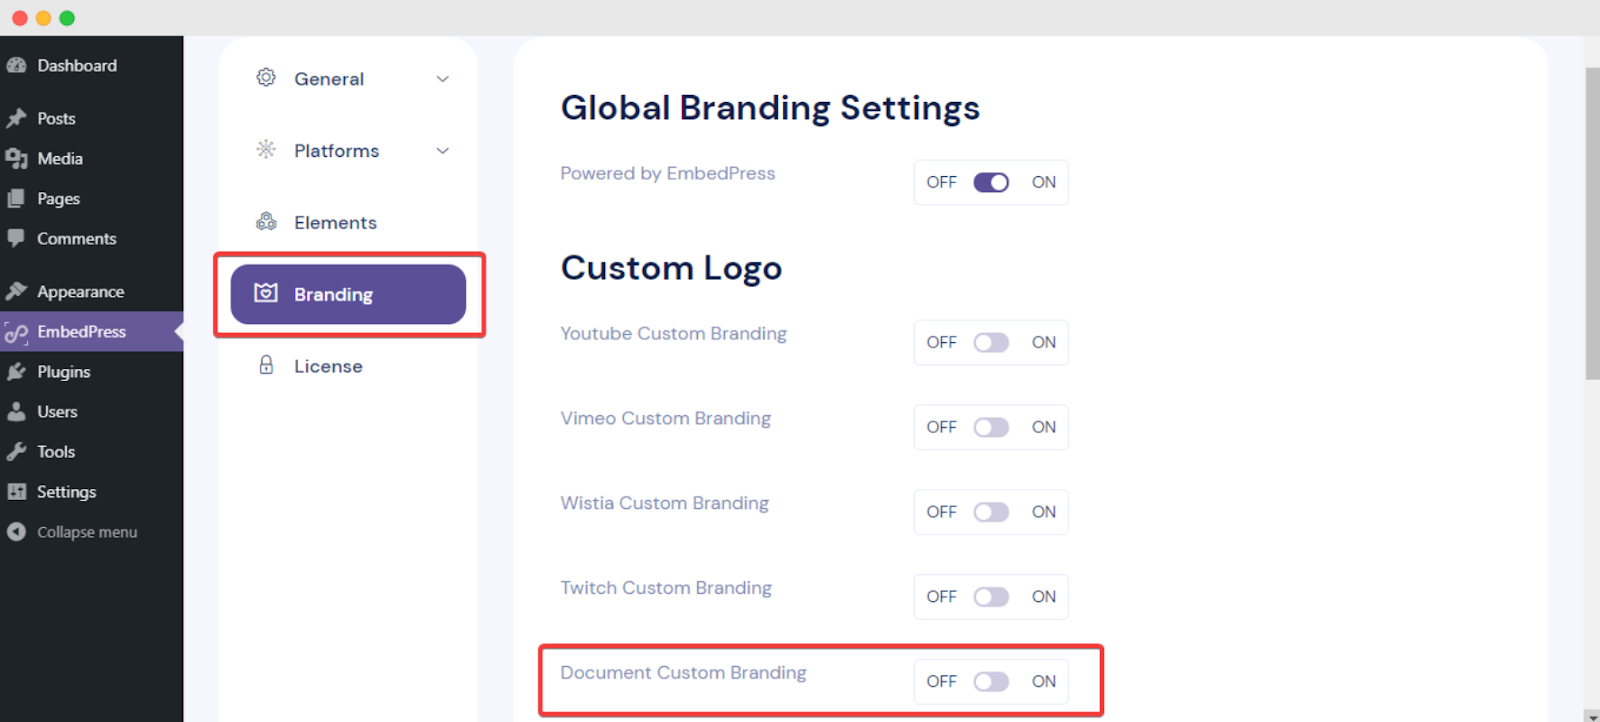The height and width of the screenshot is (722, 1600).
Task: Open Comments menu item
Action: click(91, 238)
